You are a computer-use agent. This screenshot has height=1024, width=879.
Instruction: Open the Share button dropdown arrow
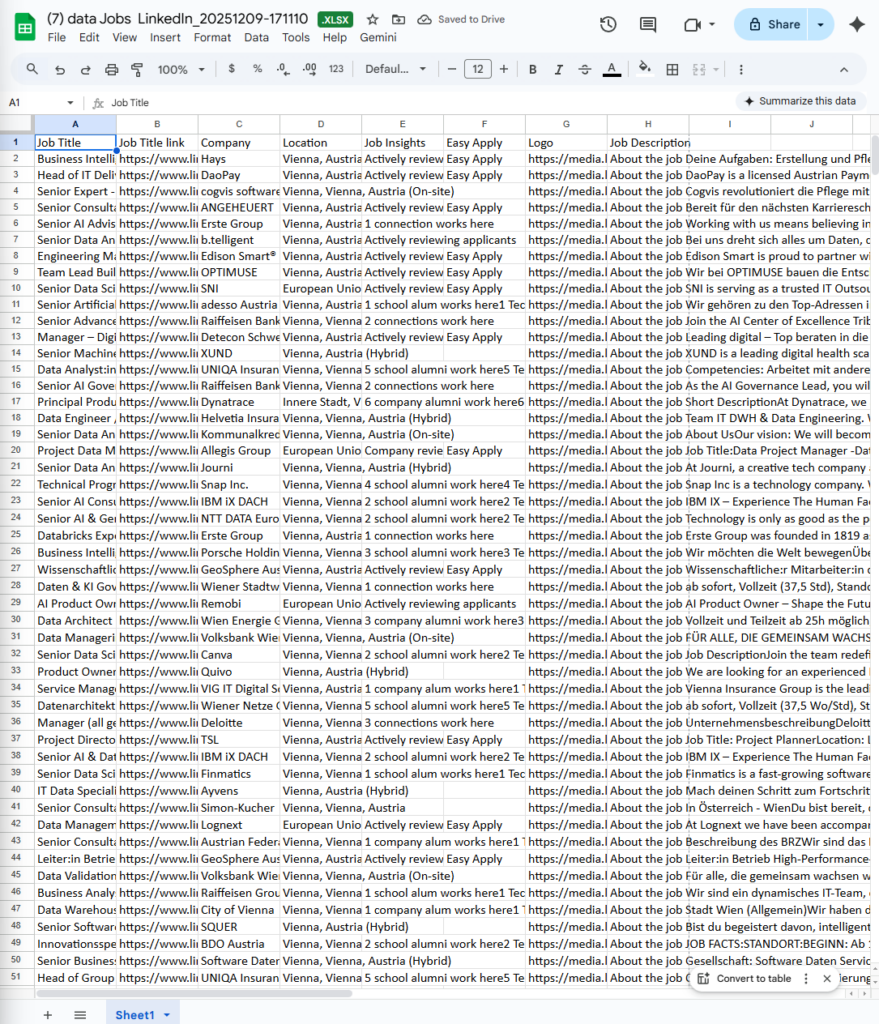[x=822, y=24]
